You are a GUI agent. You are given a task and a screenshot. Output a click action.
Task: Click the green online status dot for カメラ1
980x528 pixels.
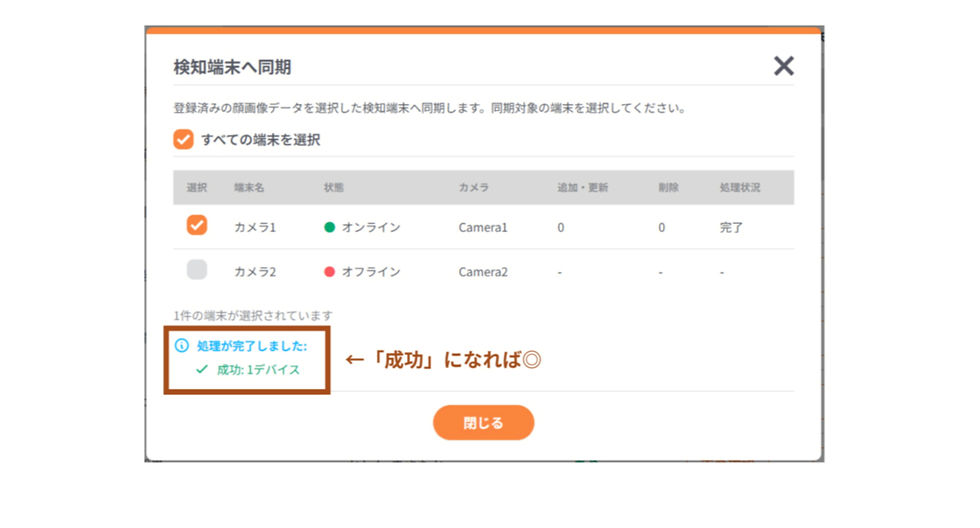coord(329,227)
